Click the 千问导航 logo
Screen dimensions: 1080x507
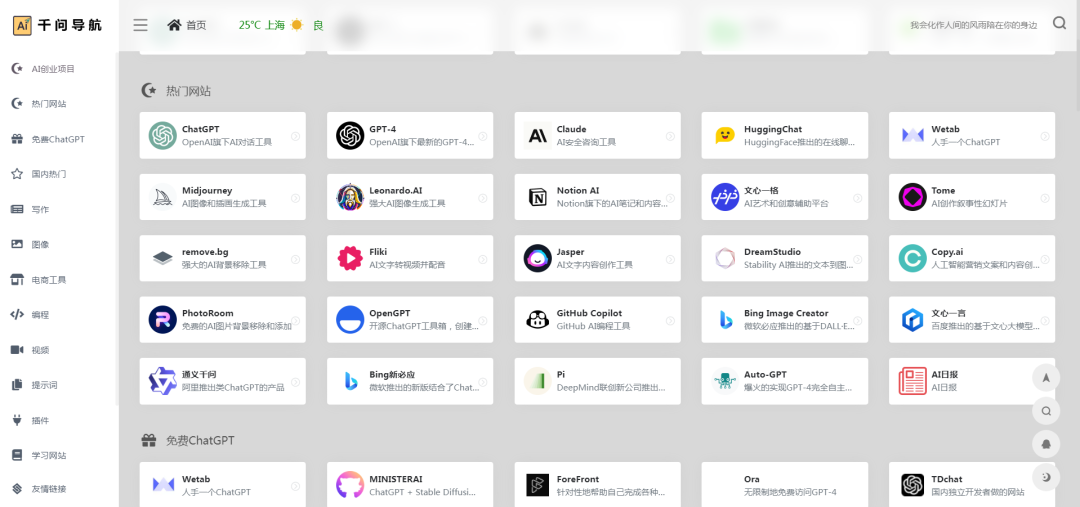point(58,25)
